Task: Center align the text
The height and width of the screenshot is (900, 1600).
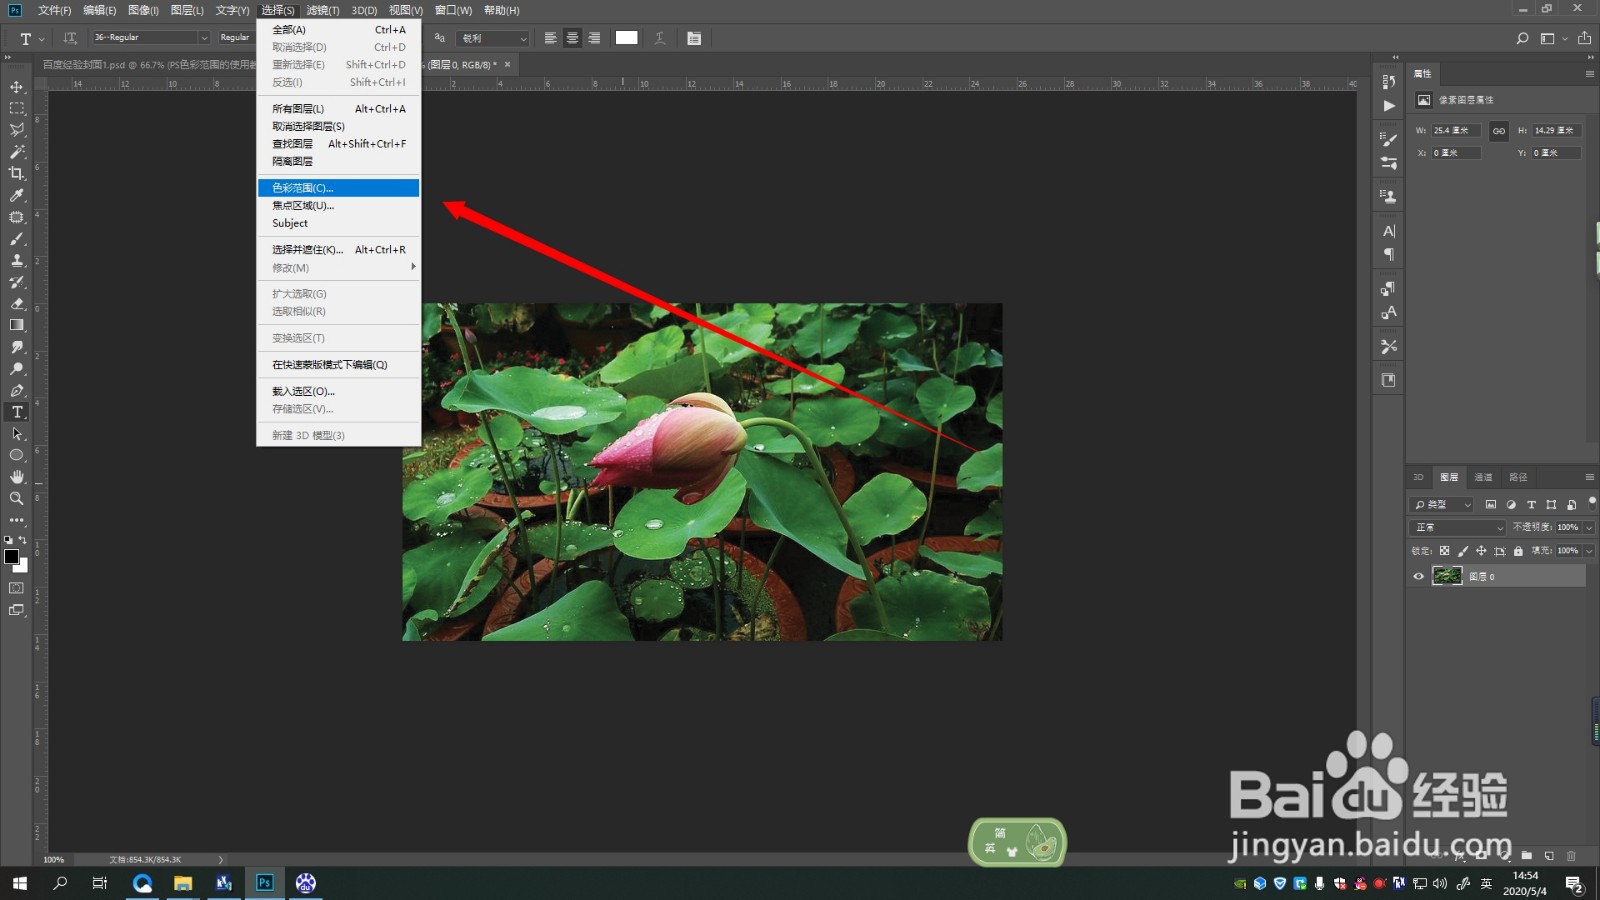Action: pos(572,38)
